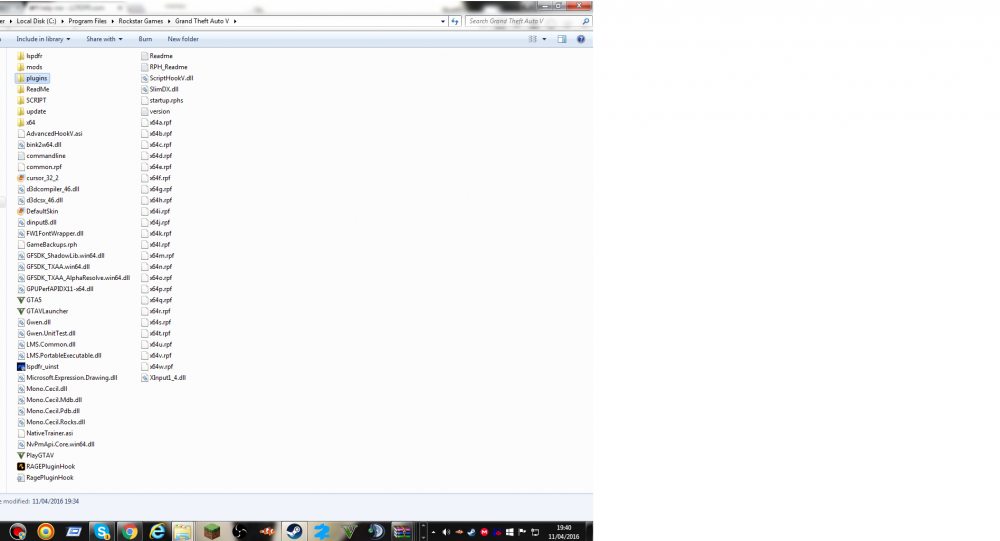This screenshot has width=1000, height=541.
Task: Open the Share with dropdown
Action: coord(104,39)
